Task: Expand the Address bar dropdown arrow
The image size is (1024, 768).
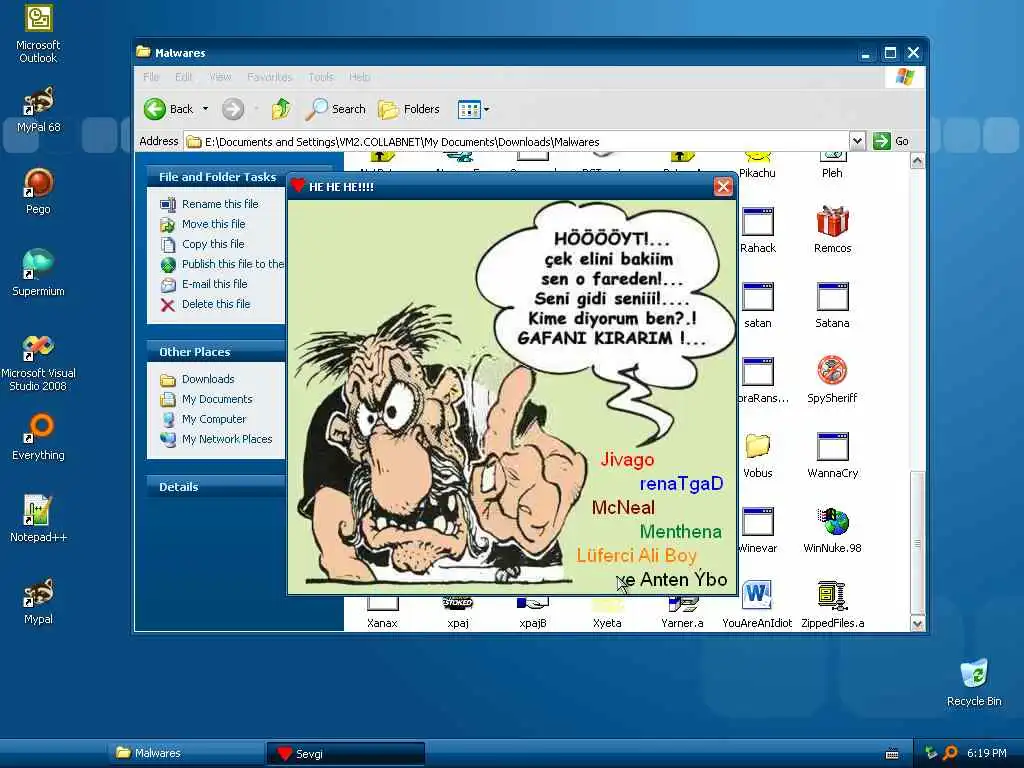Action: click(x=857, y=140)
